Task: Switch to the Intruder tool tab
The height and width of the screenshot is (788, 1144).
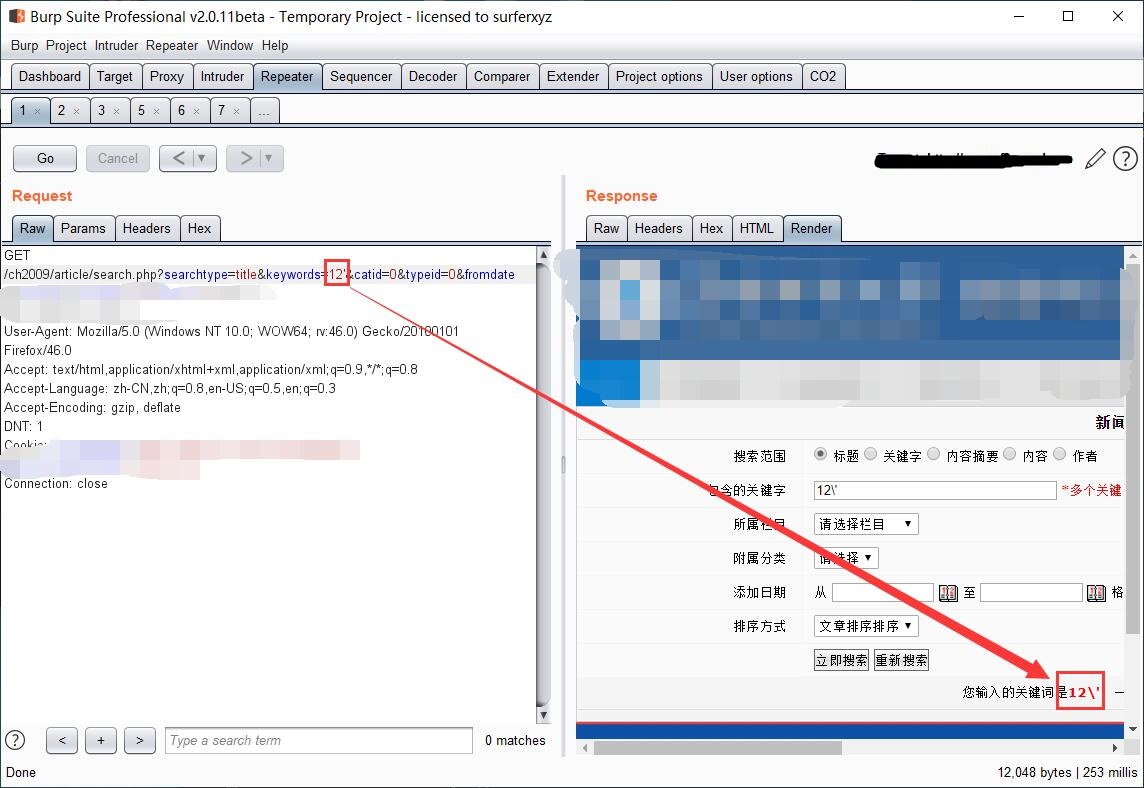Action: tap(222, 76)
